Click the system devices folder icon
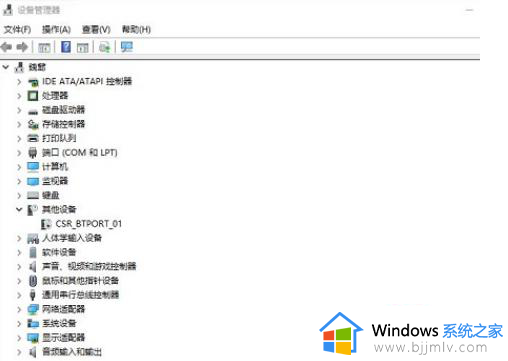The width and height of the screenshot is (508, 361). click(33, 324)
